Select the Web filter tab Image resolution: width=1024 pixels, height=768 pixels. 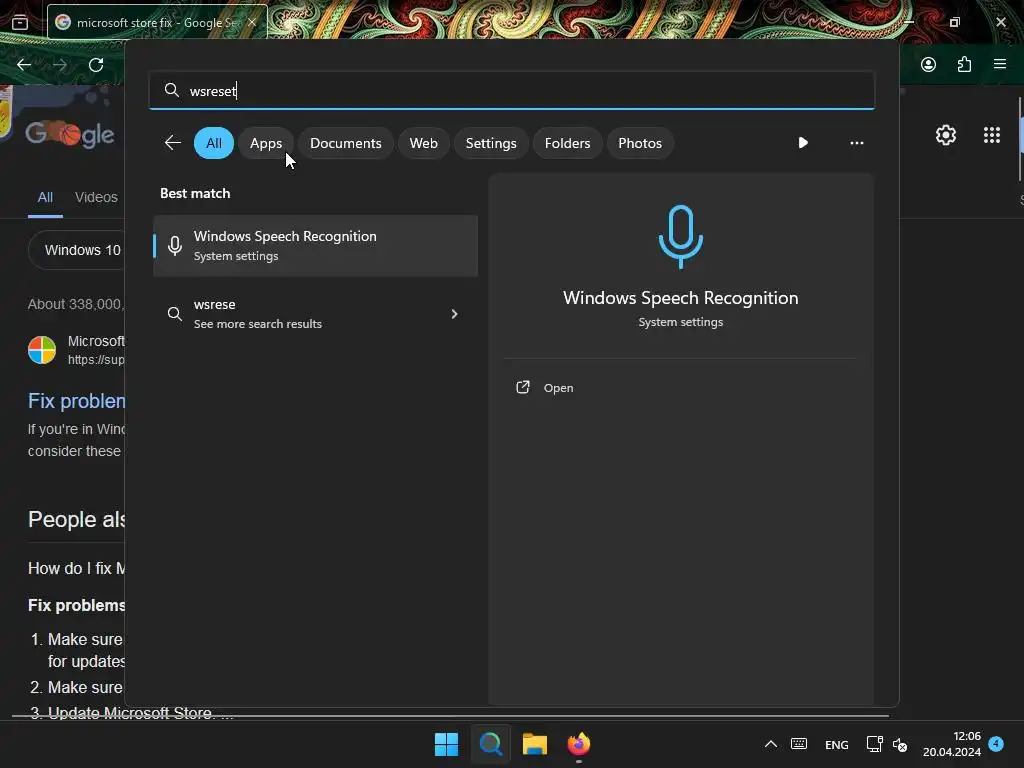click(423, 143)
